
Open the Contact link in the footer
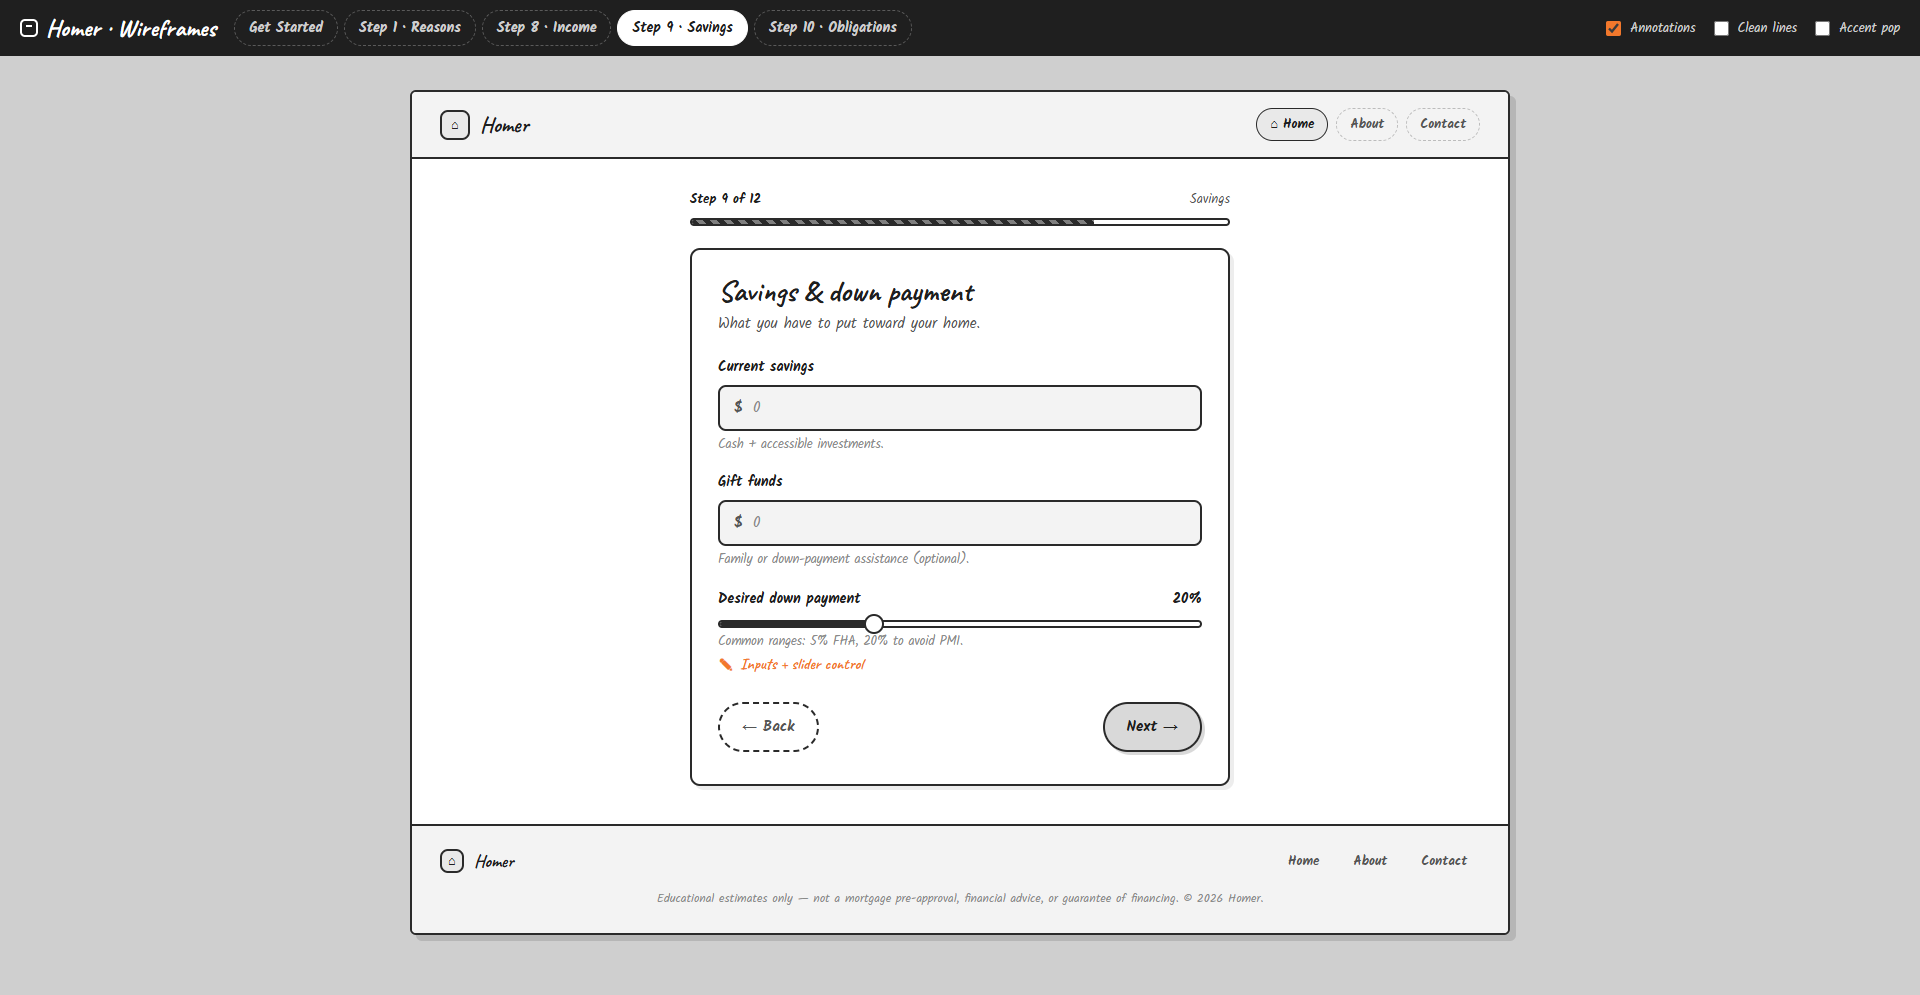tap(1444, 861)
